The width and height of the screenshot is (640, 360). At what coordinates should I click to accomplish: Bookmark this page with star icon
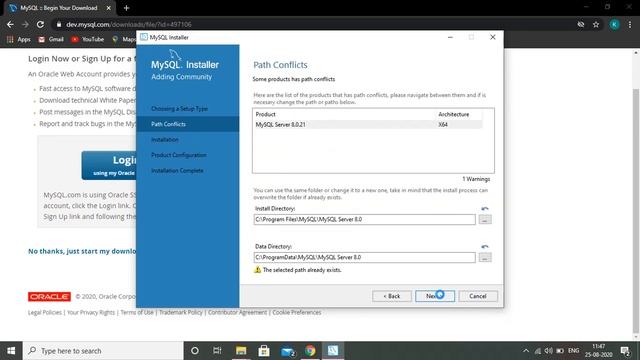[x=596, y=24]
